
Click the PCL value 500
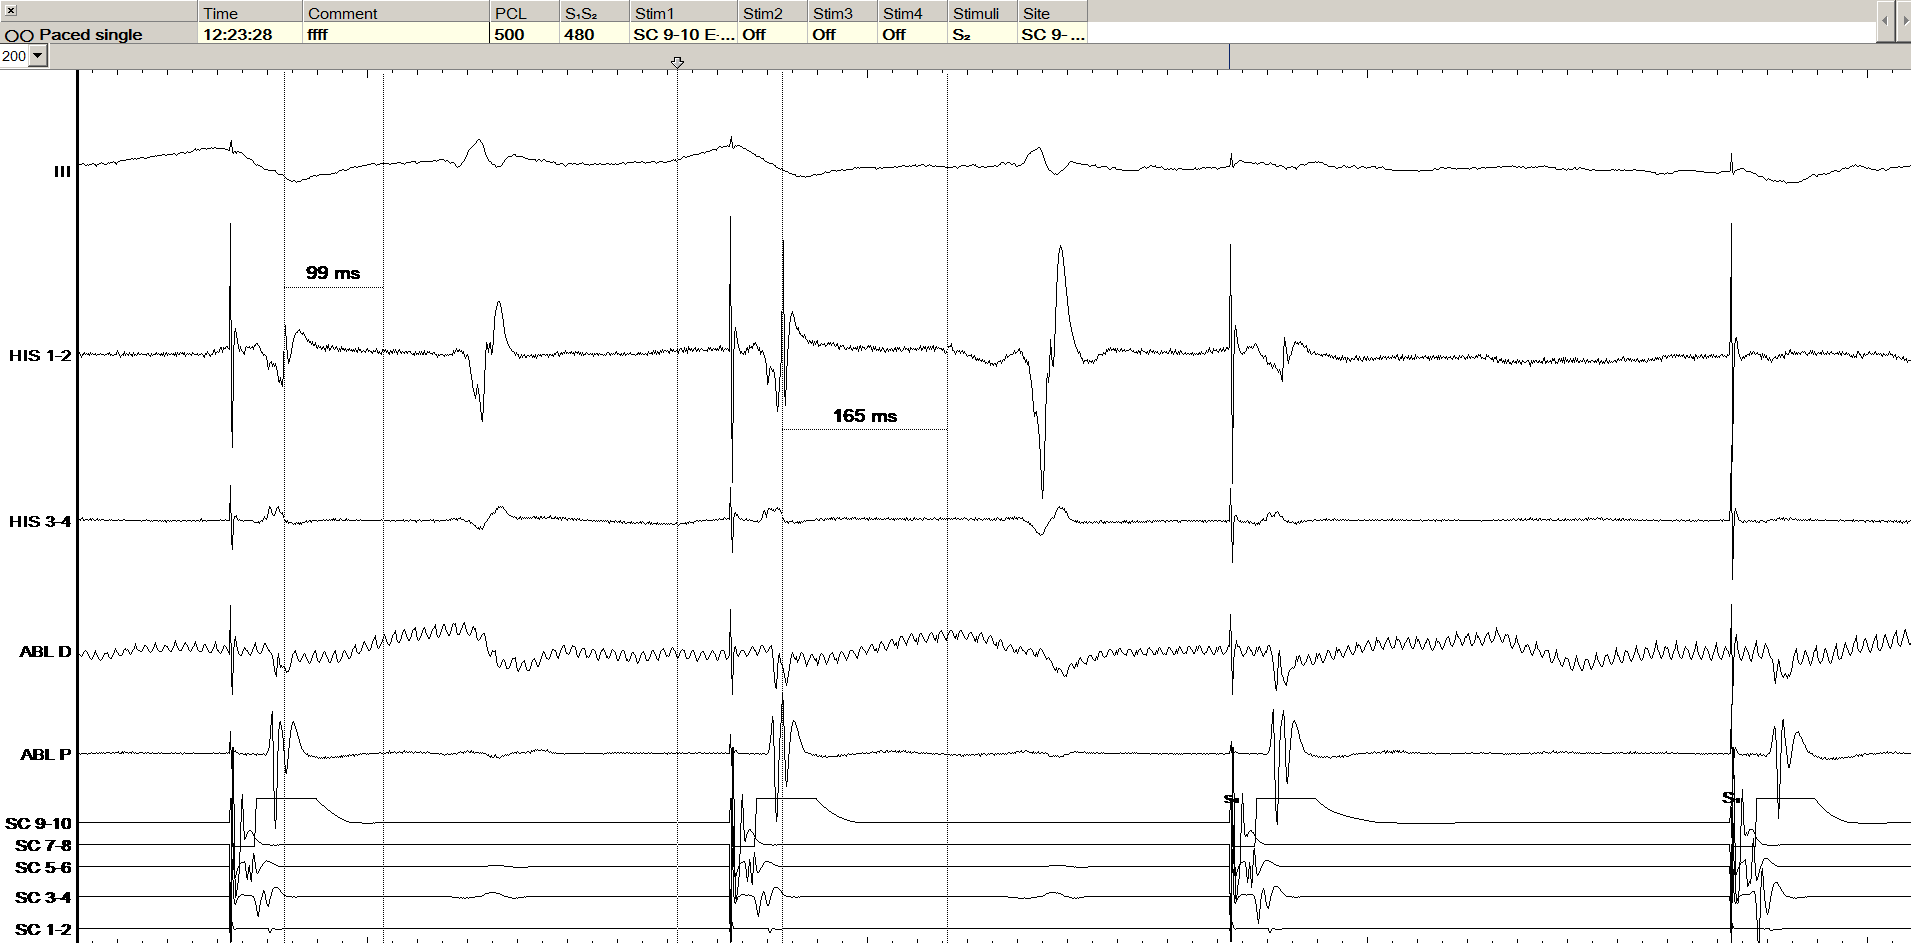524,34
